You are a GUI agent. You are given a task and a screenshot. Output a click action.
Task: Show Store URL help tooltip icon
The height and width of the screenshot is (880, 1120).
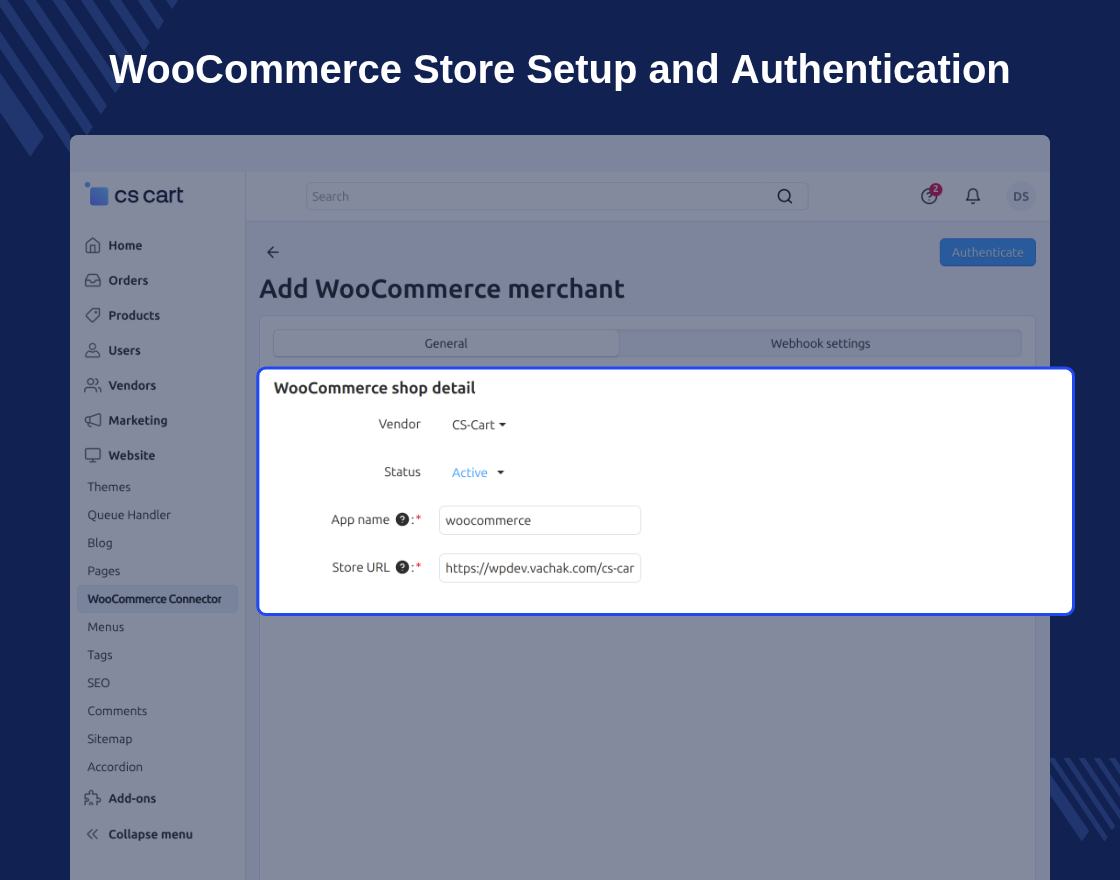point(402,567)
